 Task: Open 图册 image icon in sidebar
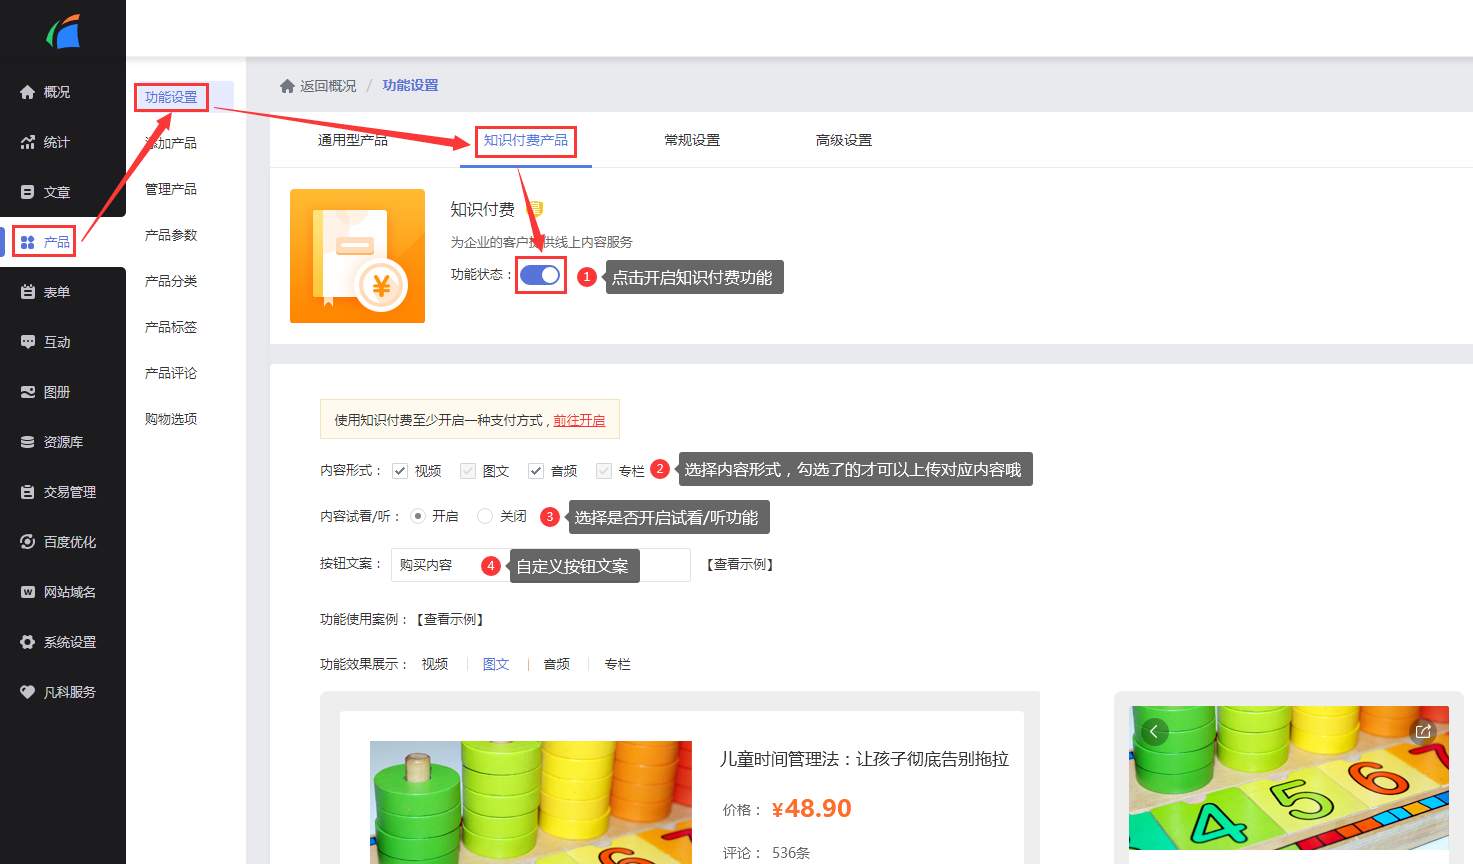click(x=28, y=392)
